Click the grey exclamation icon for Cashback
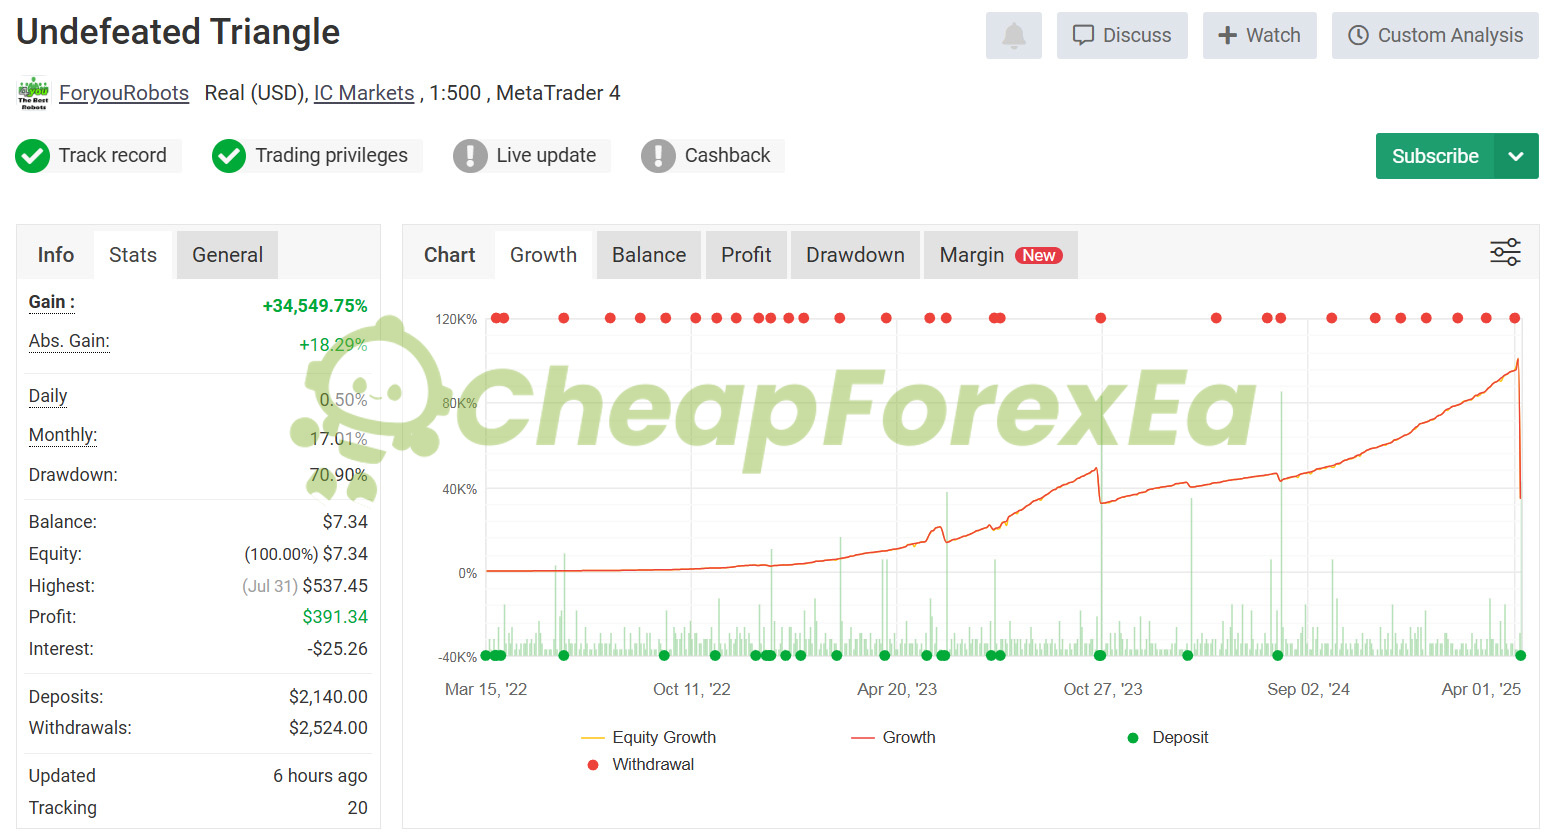 pyautogui.click(x=658, y=156)
